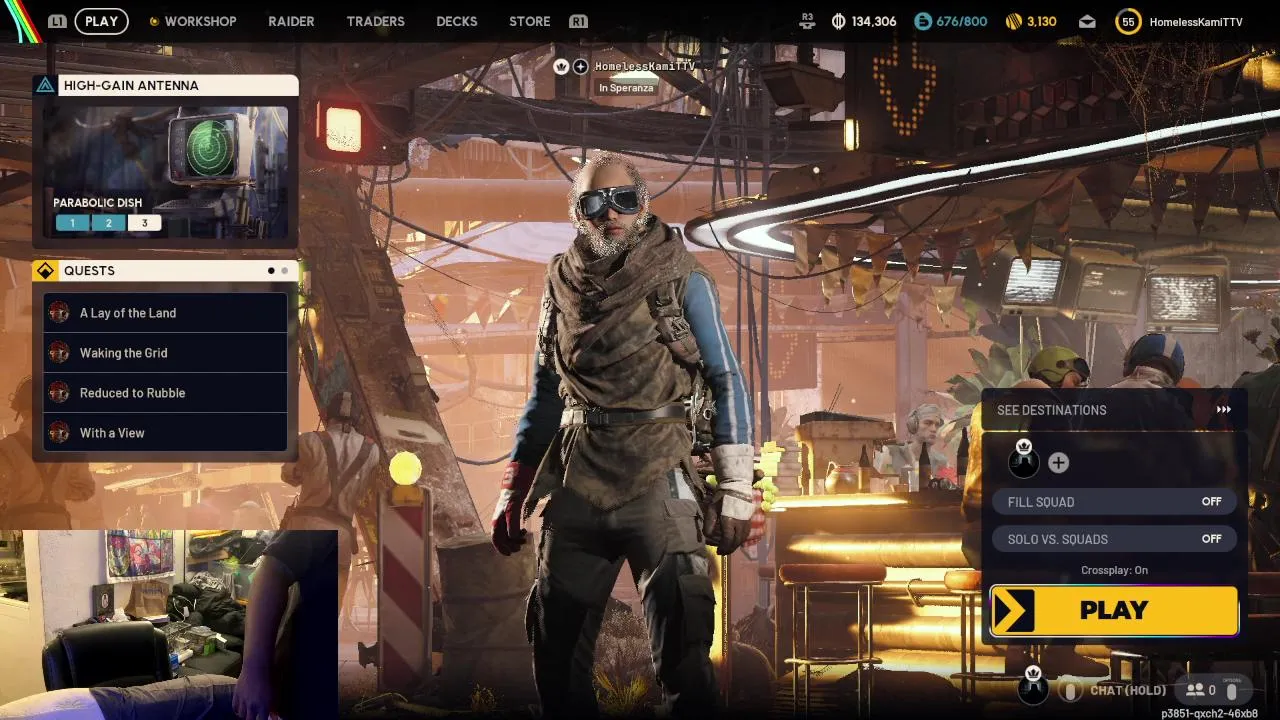Image resolution: width=1280 pixels, height=720 pixels.
Task: Click the R3 stick icon in top bar
Action: point(808,20)
